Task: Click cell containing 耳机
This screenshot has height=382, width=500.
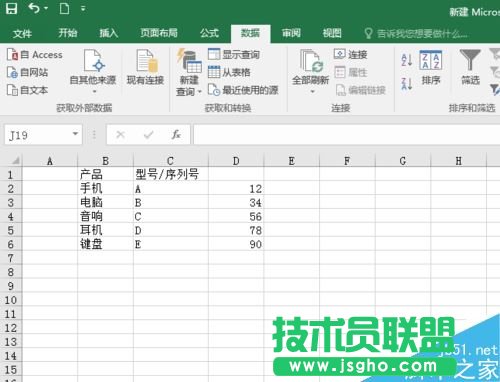Action: click(106, 230)
